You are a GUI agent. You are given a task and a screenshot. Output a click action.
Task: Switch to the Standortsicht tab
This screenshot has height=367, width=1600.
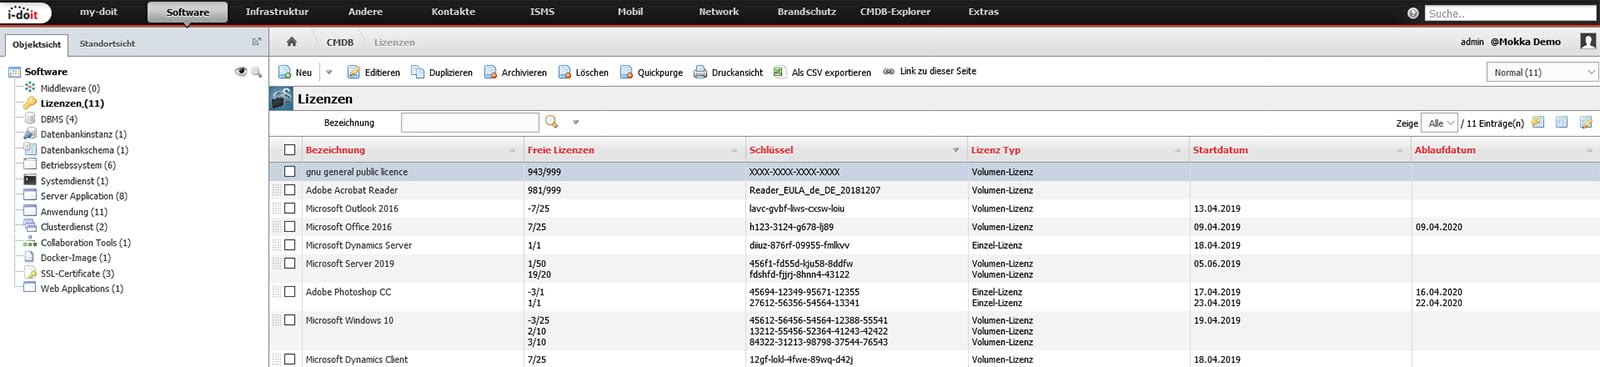coord(107,44)
